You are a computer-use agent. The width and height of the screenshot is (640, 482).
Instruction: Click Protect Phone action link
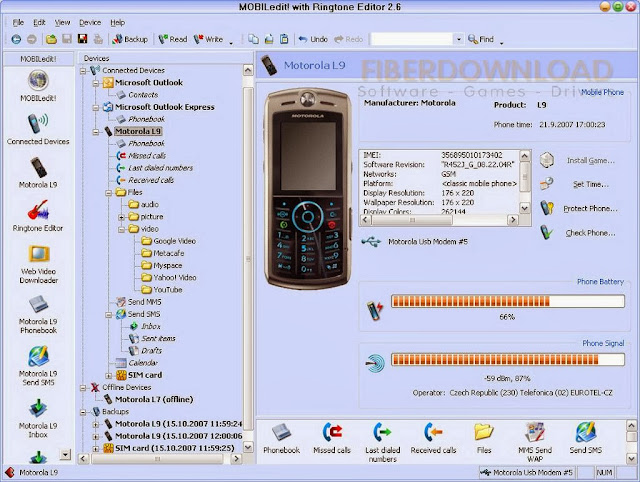tap(590, 209)
